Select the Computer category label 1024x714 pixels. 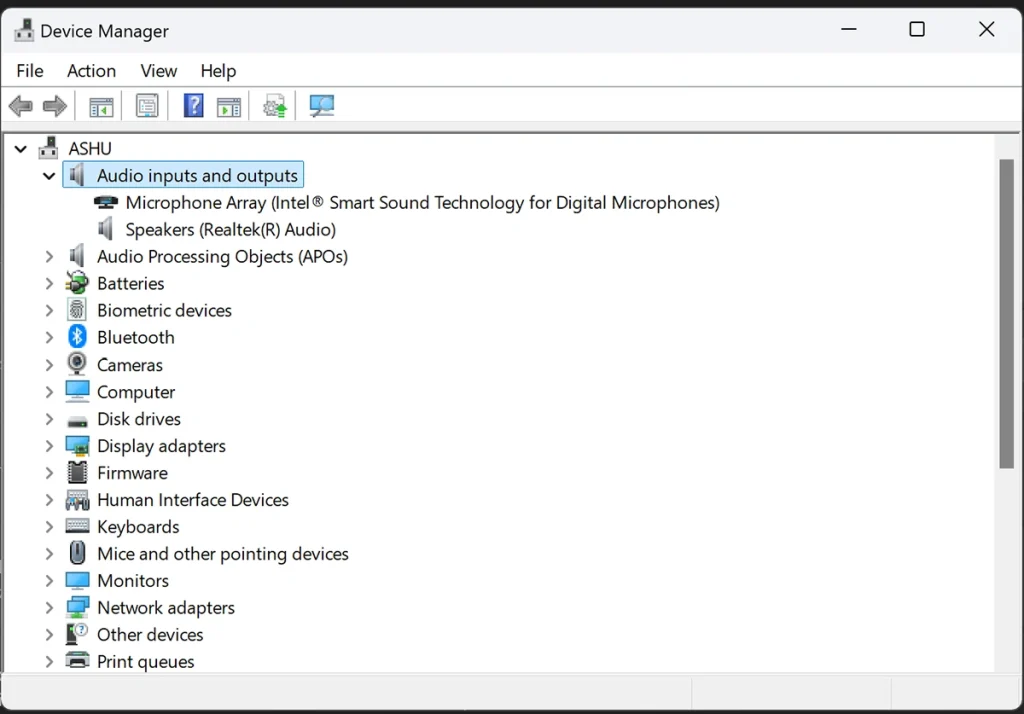pyautogui.click(x=136, y=392)
